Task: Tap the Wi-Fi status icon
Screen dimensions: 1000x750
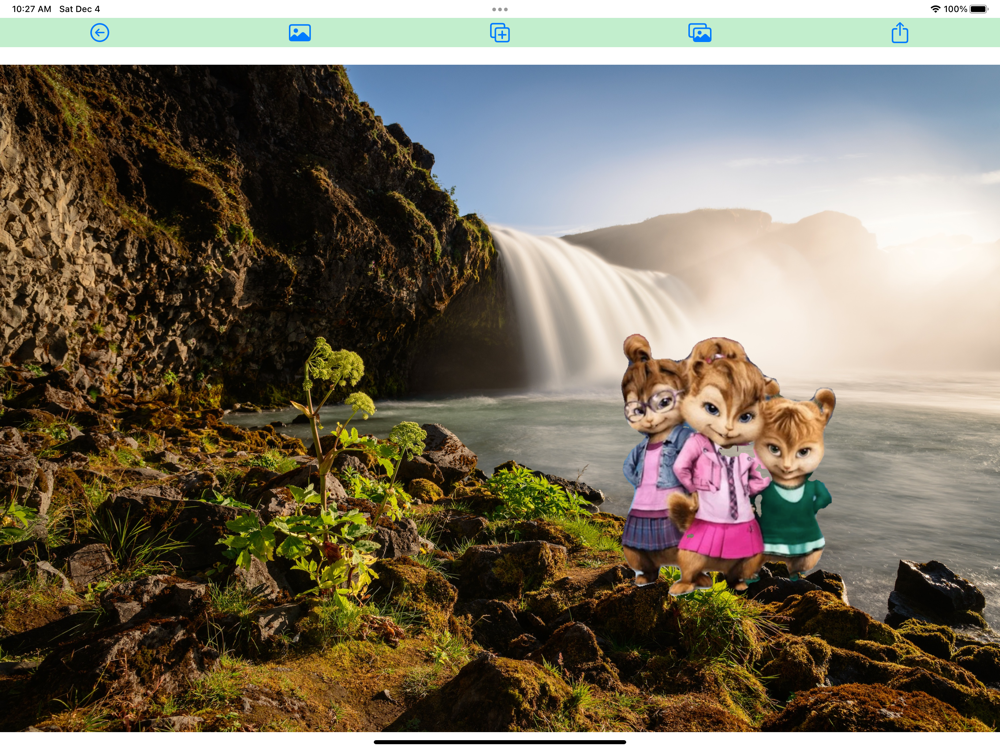Action: (x=936, y=9)
